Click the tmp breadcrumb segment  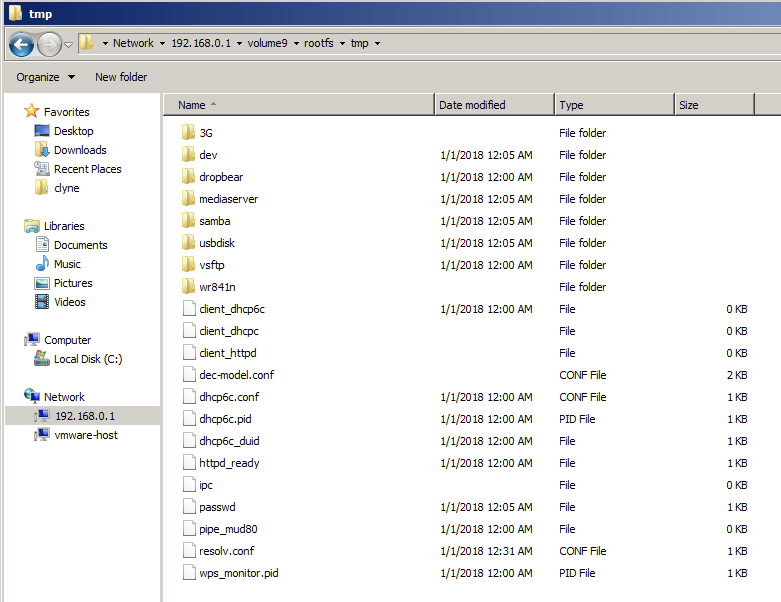pos(360,43)
